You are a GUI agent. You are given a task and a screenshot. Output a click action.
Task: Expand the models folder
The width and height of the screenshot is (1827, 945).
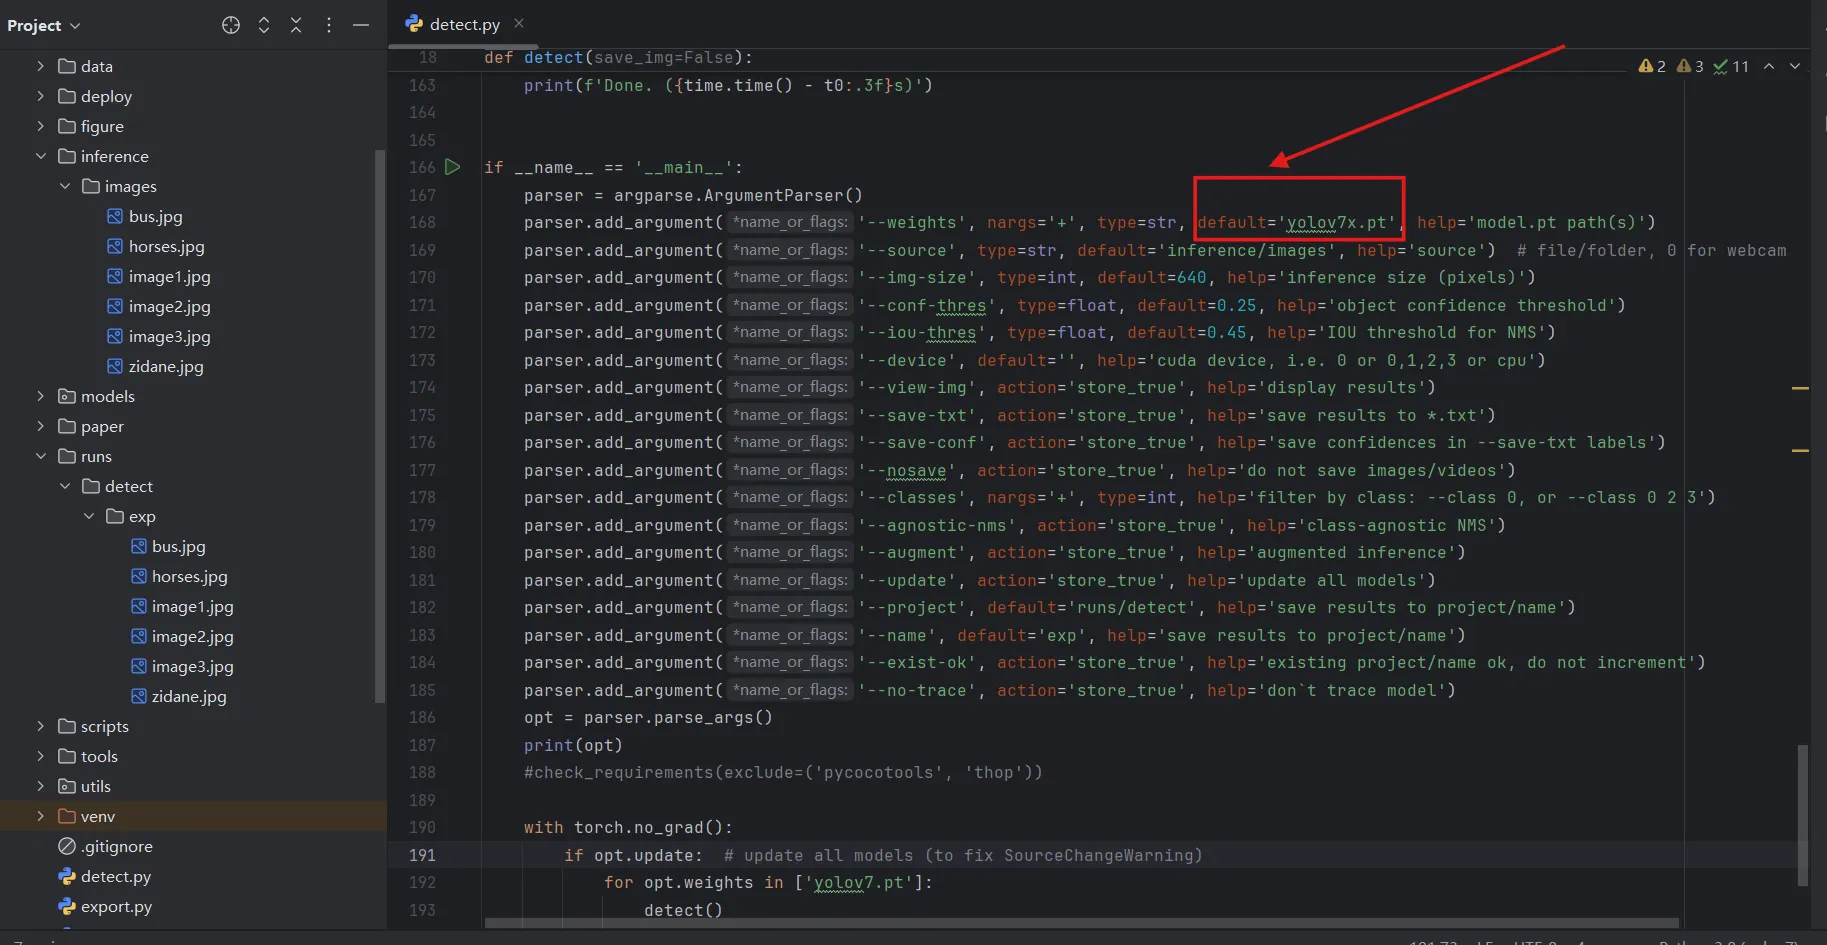(41, 396)
